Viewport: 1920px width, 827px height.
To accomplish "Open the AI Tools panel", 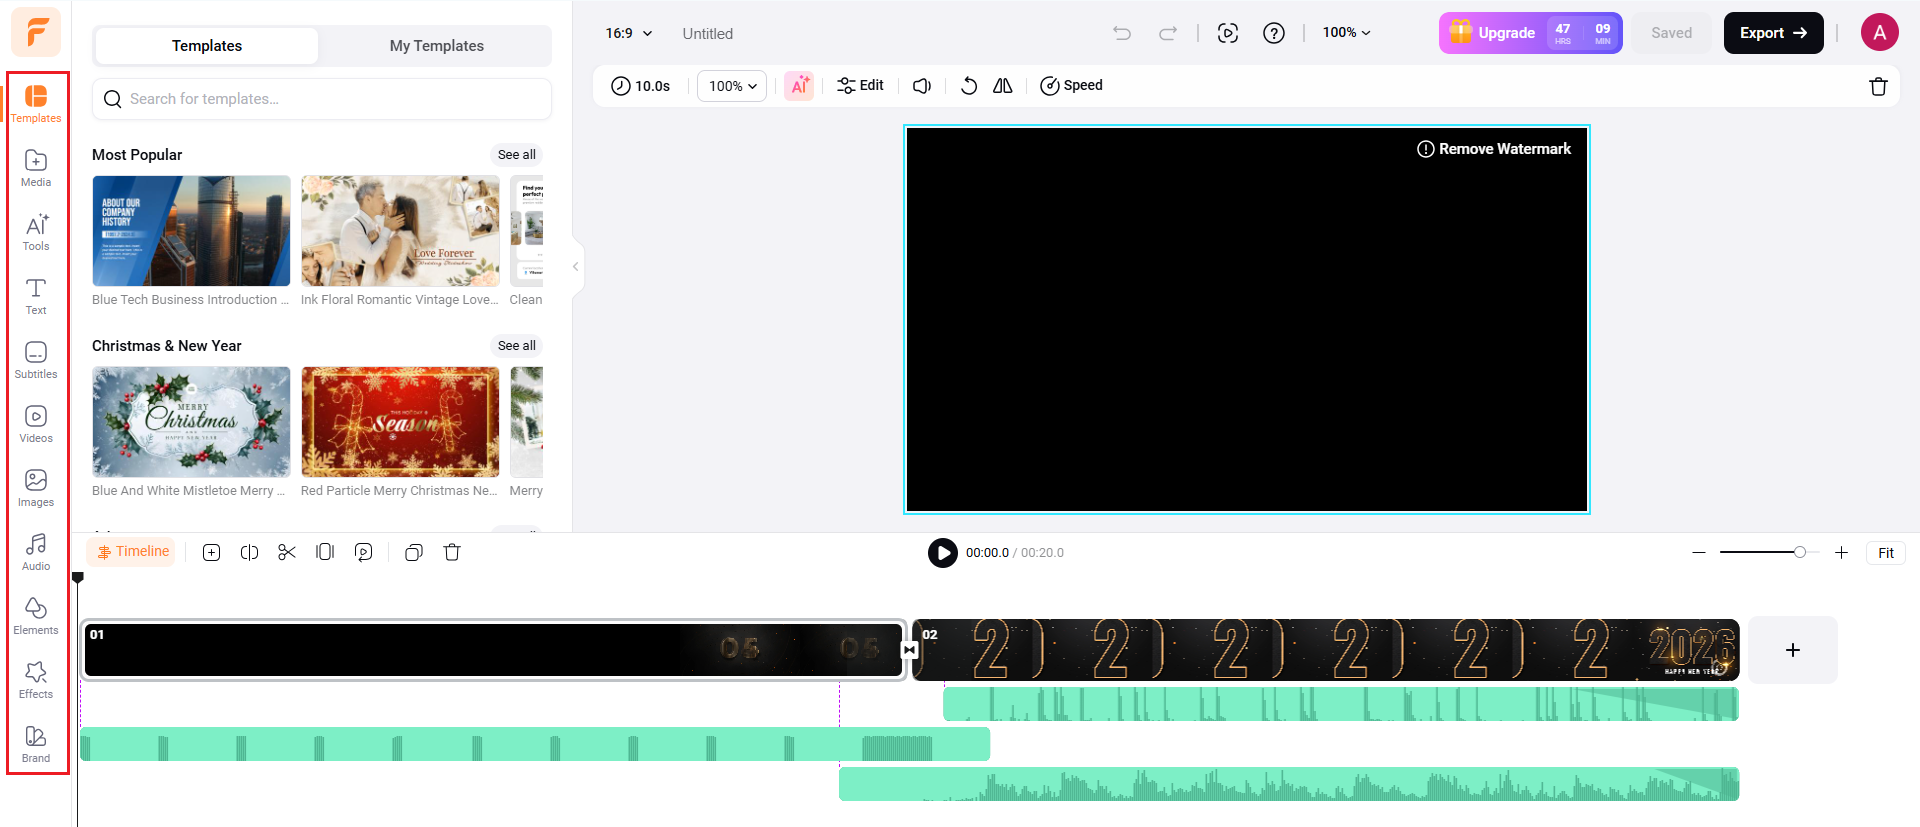I will click(x=36, y=232).
